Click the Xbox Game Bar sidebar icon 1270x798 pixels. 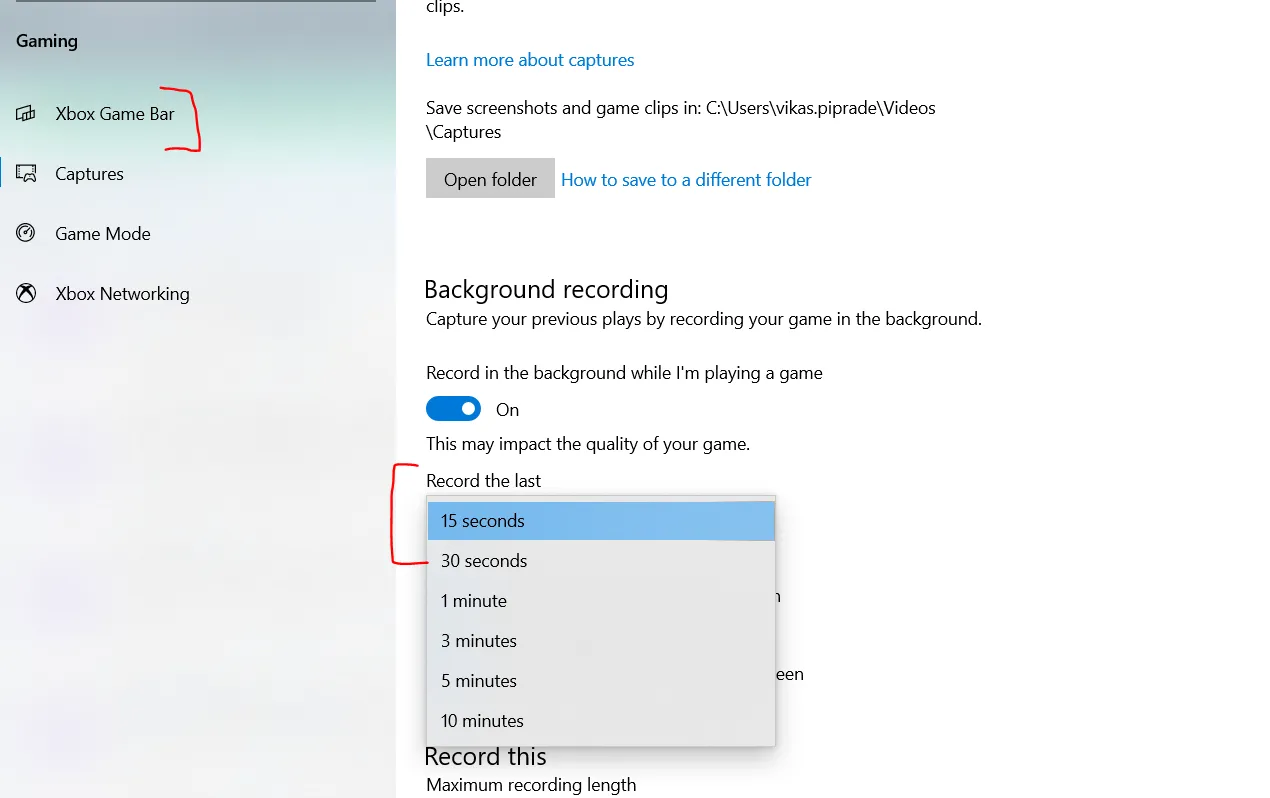click(26, 114)
